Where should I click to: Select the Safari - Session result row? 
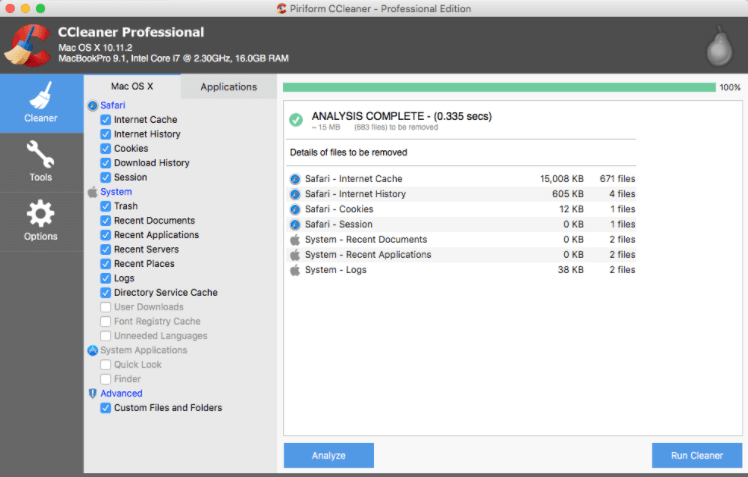click(x=462, y=224)
